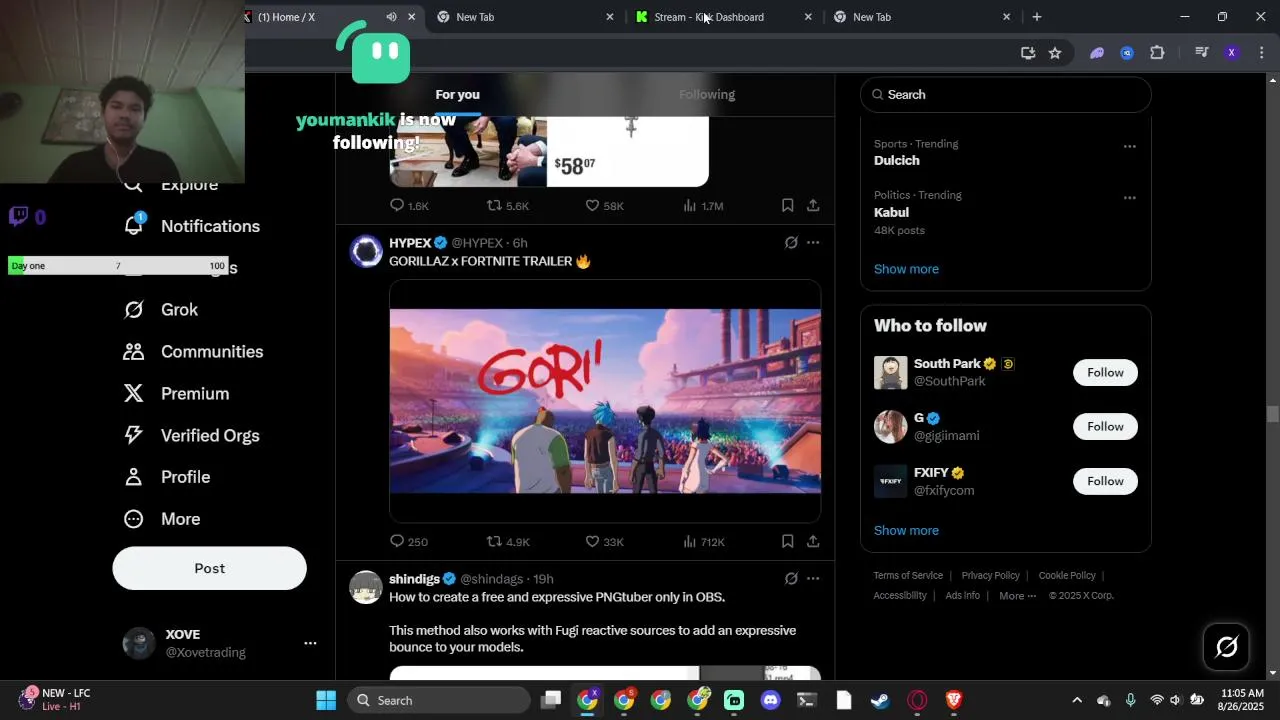Share the post with 58K likes
This screenshot has height=720, width=1280.
tap(813, 205)
